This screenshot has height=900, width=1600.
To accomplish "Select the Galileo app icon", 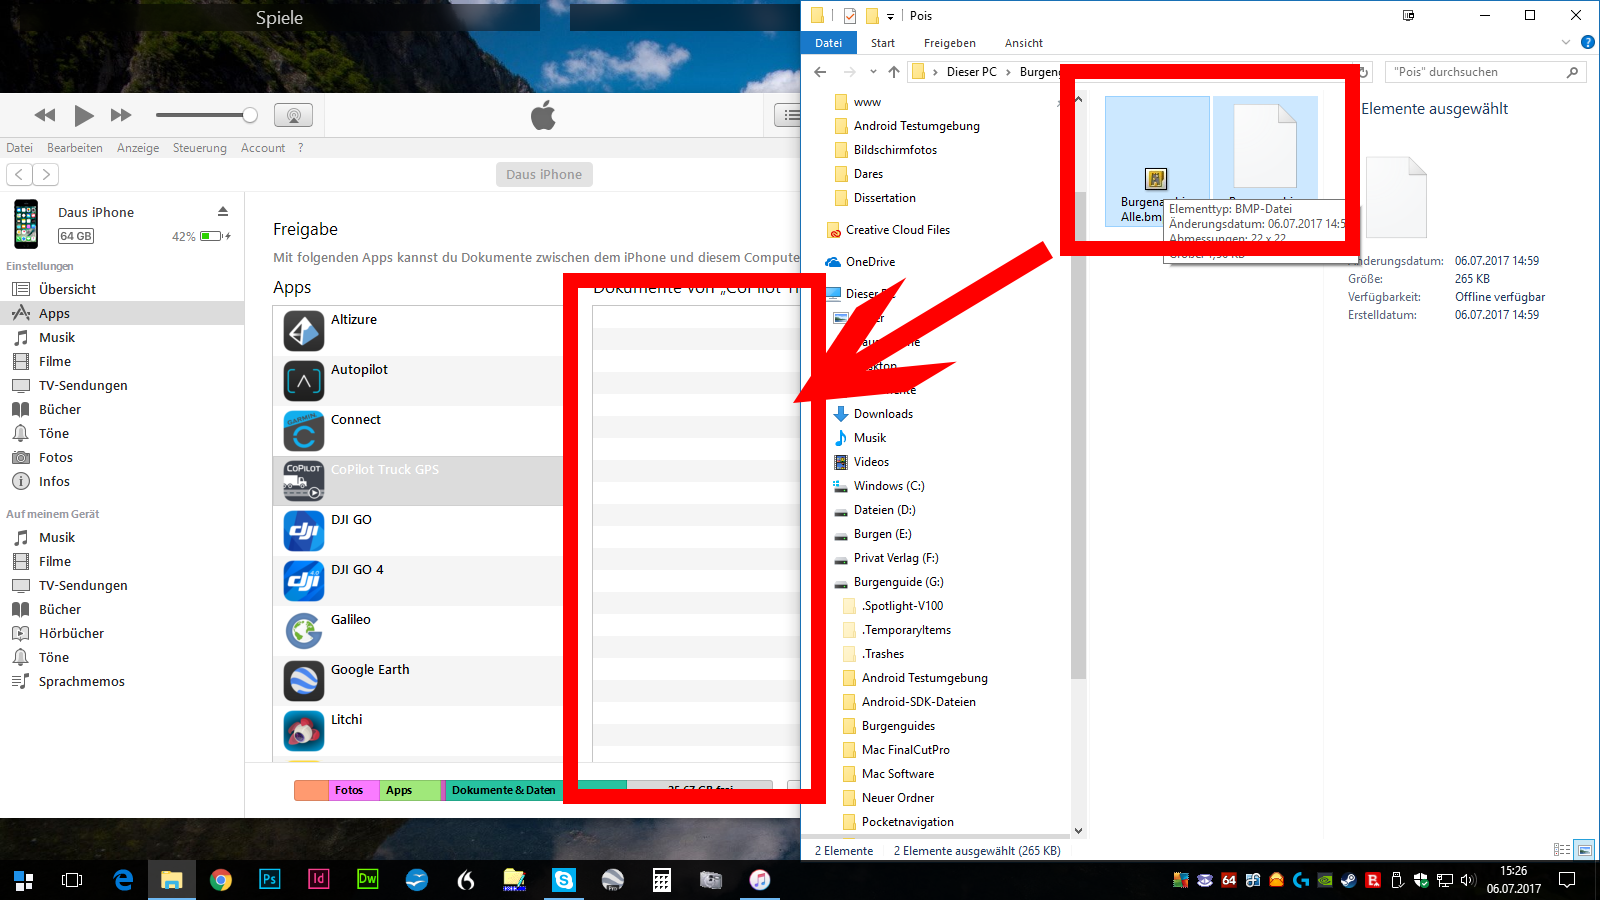I will point(304,631).
